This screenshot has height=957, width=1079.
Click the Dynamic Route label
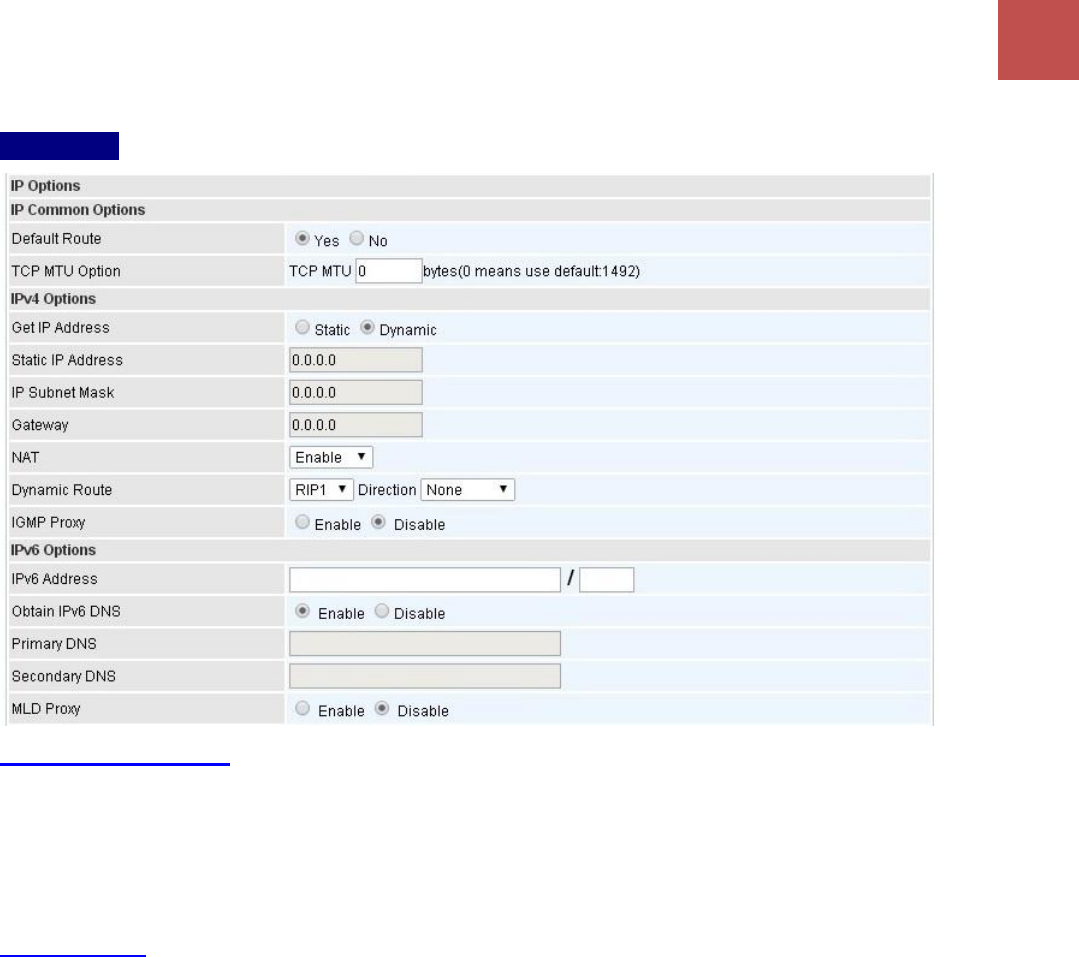pos(62,490)
